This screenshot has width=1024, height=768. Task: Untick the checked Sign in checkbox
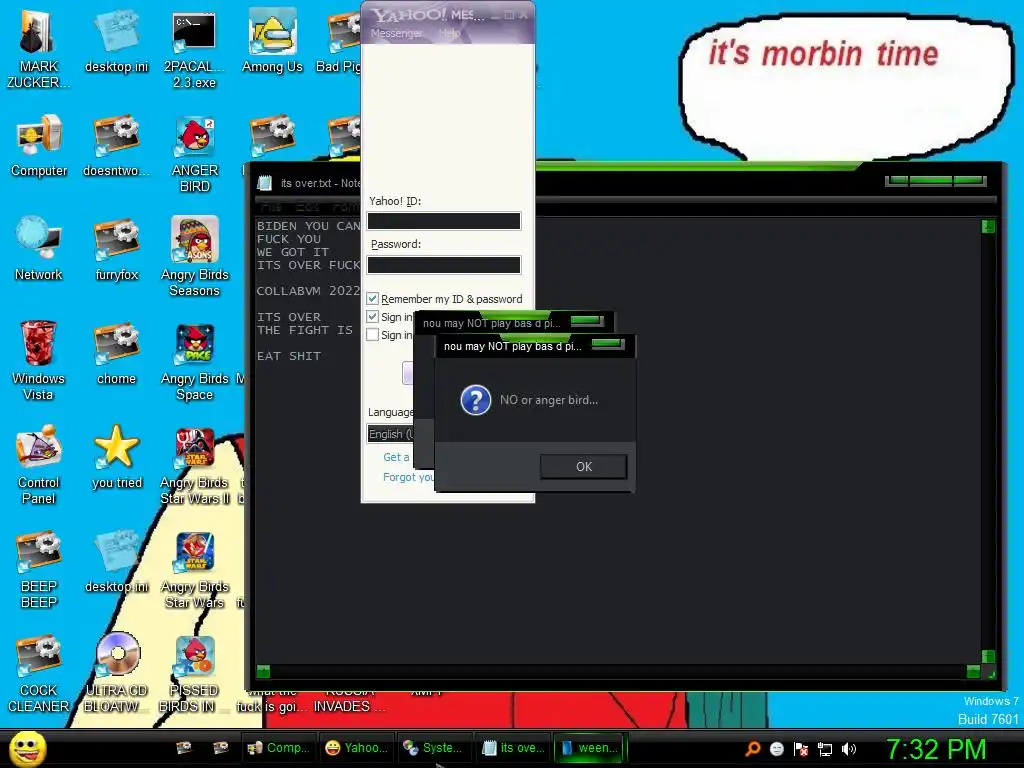[x=372, y=317]
